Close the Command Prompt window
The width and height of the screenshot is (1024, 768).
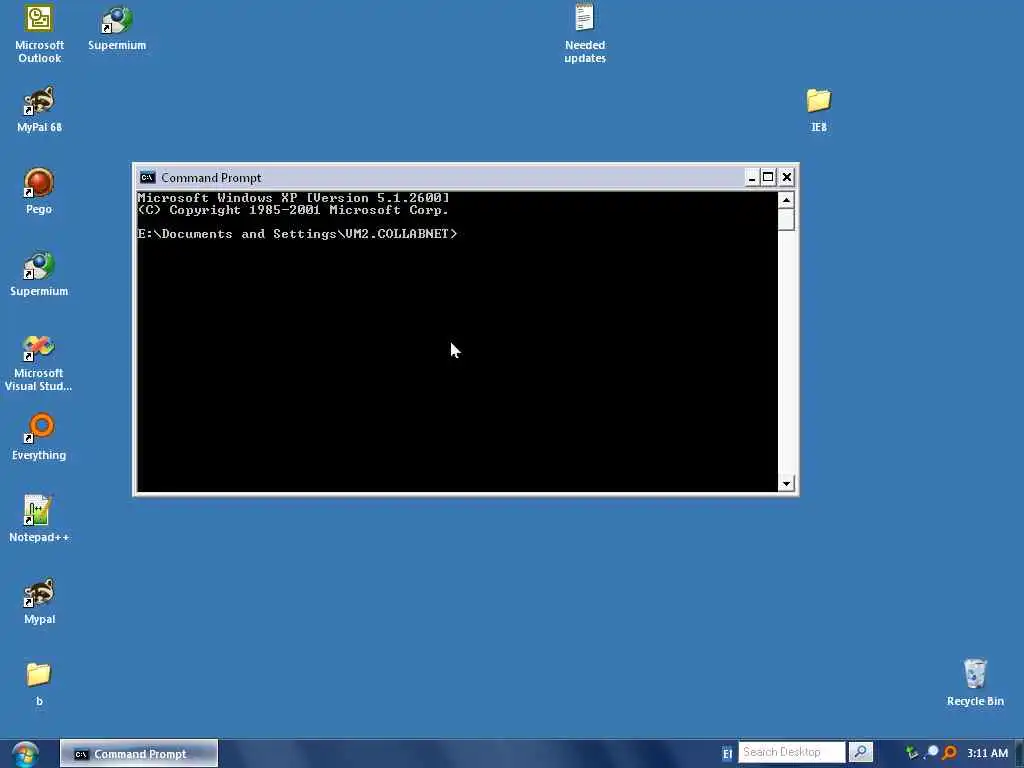787,178
